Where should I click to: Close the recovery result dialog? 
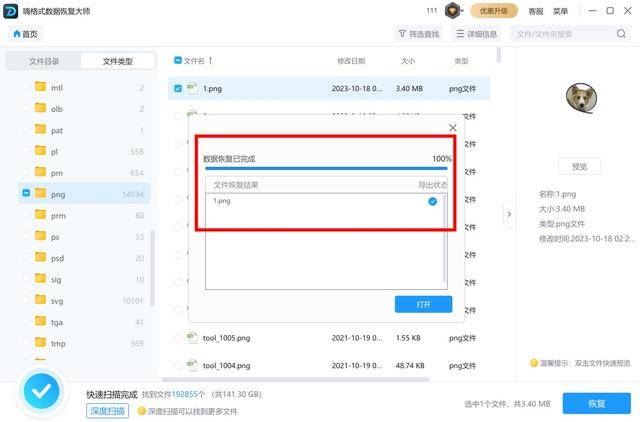(x=453, y=128)
